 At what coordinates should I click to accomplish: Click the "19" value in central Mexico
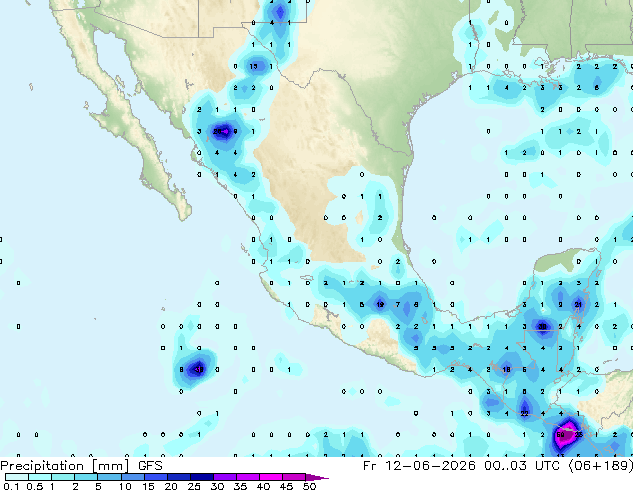coord(380,304)
